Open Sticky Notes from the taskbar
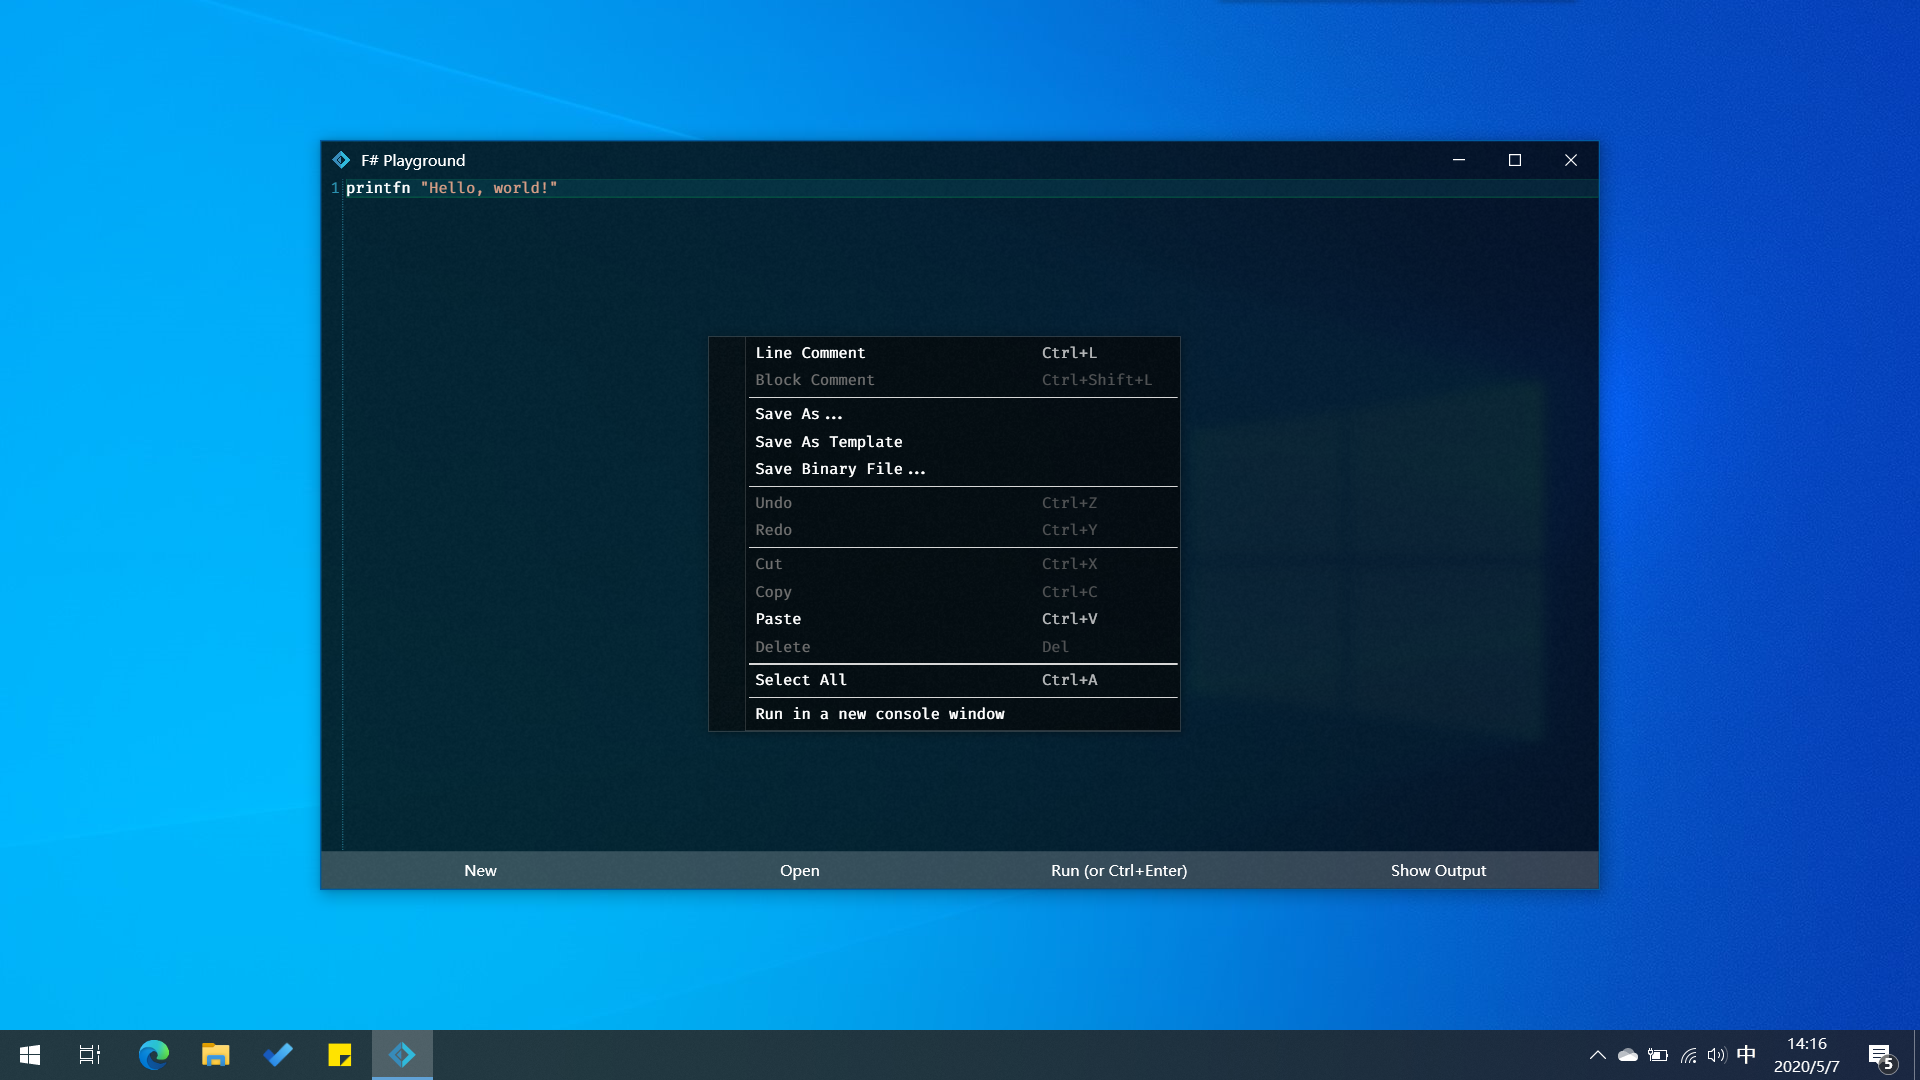 340,1055
